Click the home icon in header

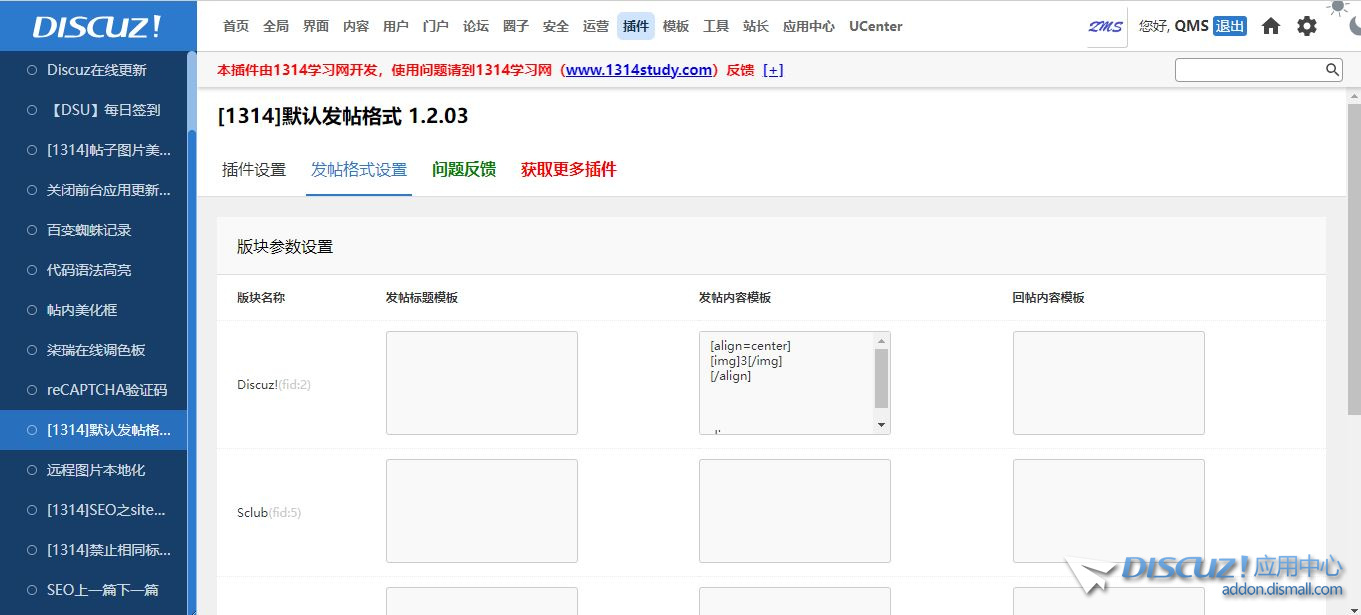click(1271, 27)
